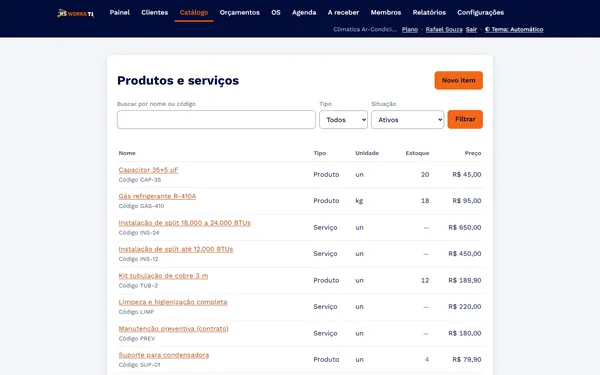Viewport: 600px width, 375px height.
Task: Click stock value 20 for Capacitor
Action: click(x=425, y=174)
